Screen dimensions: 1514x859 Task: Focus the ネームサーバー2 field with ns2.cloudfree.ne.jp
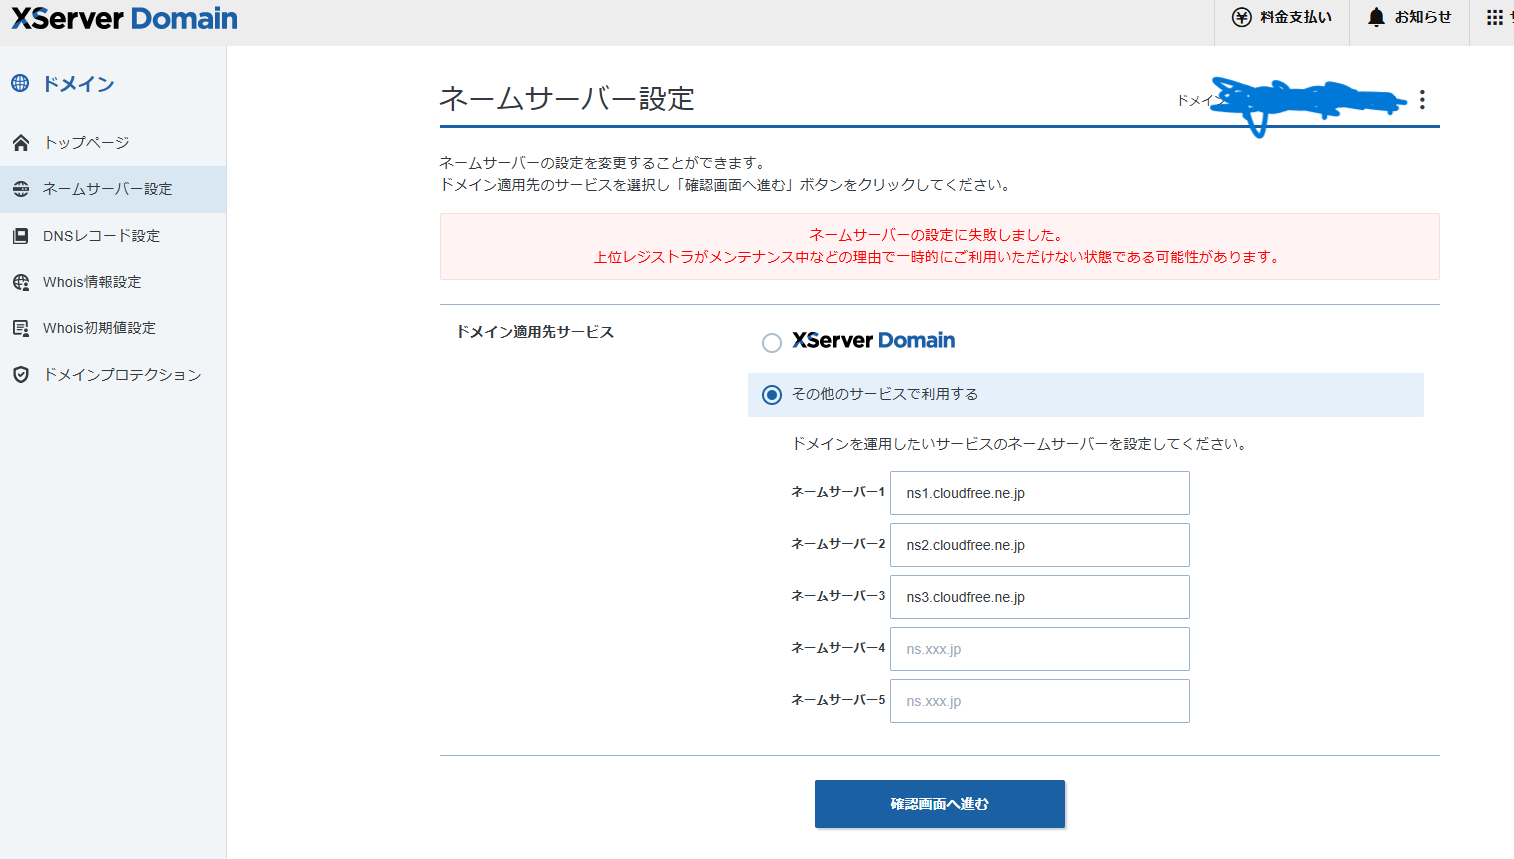pos(1040,545)
